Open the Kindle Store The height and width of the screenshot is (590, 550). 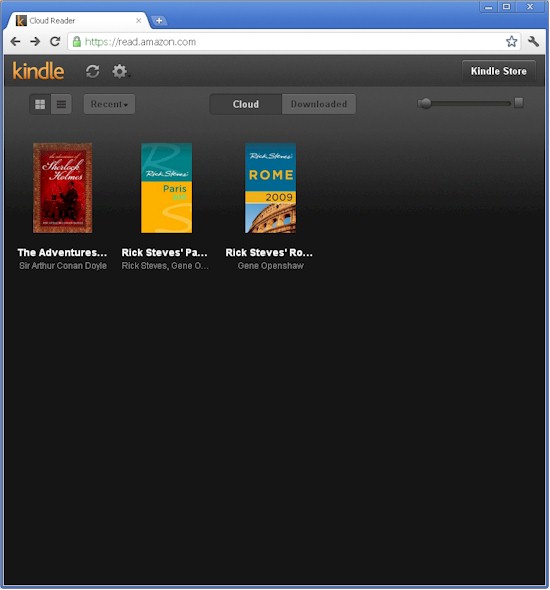tap(498, 71)
